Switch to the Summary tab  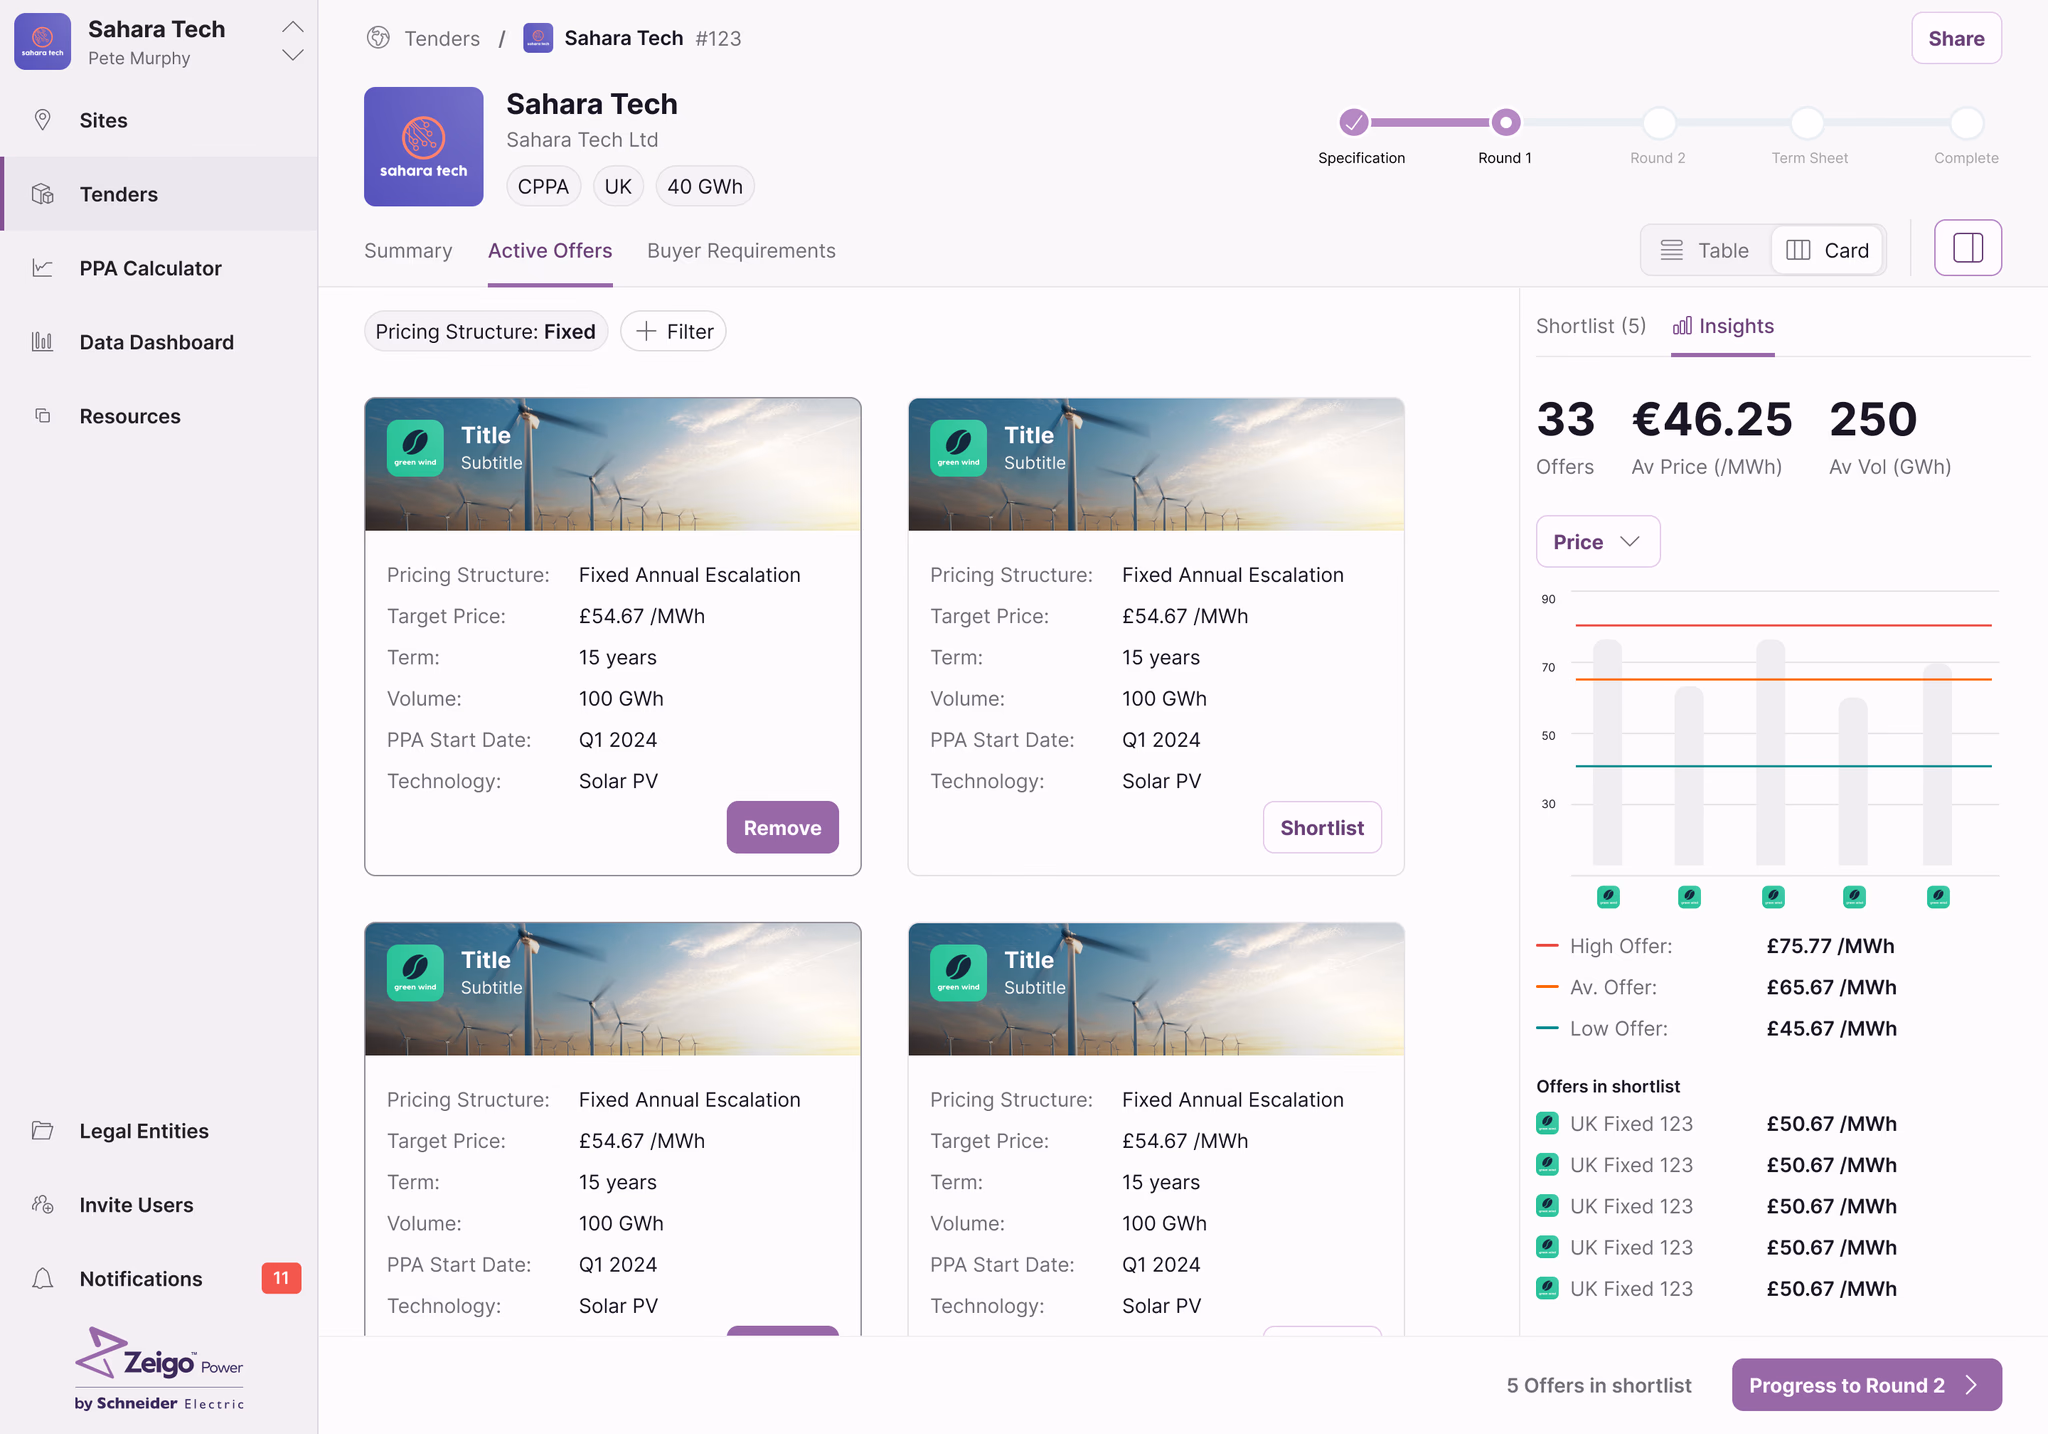pyautogui.click(x=408, y=251)
